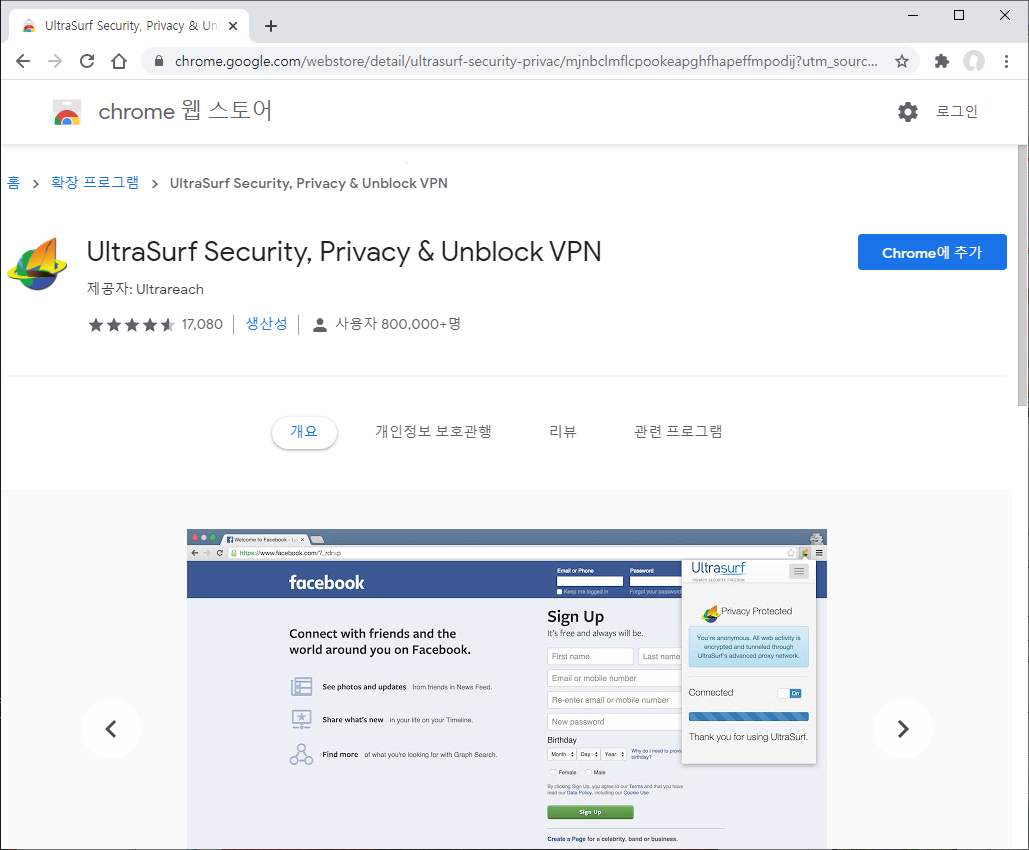The image size is (1029, 850).
Task: Go to 홈 breadcrumb link
Action: [x=13, y=182]
